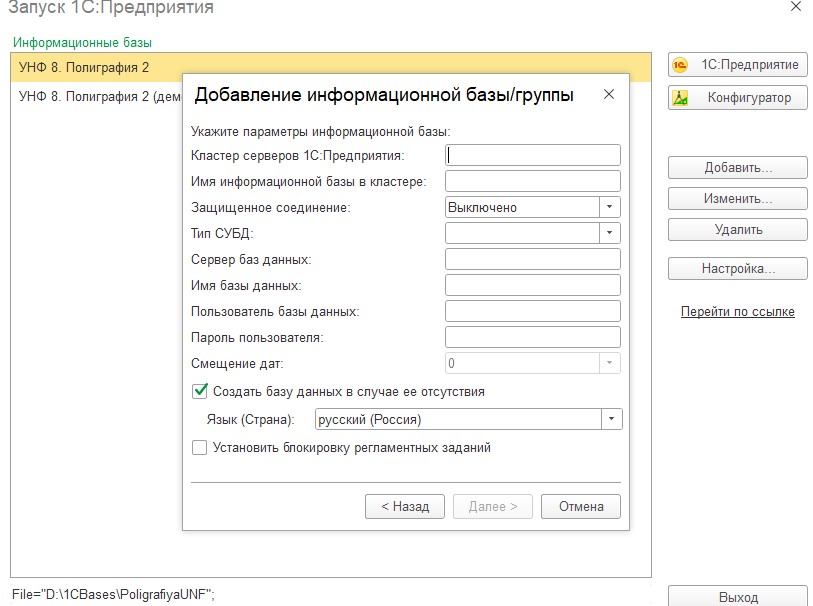Follow the Перейти по ссылке link
Image resolution: width=813 pixels, height=606 pixels.
737,312
